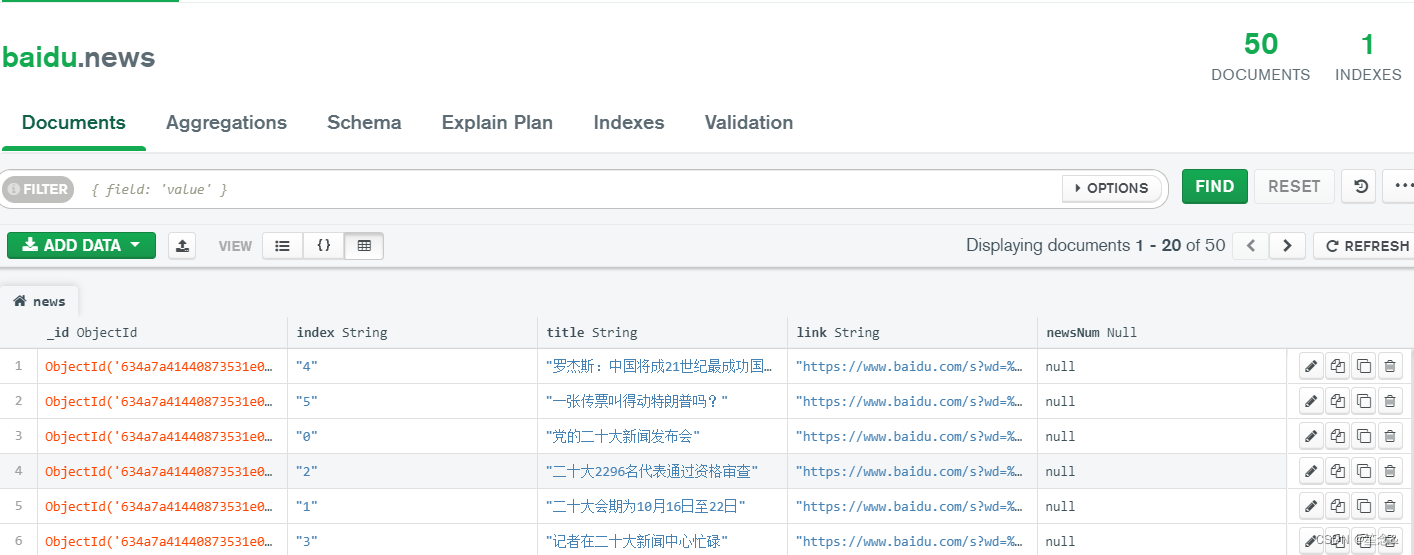Switch to list view
Screen dimensions: 1414x555
pos(283,245)
